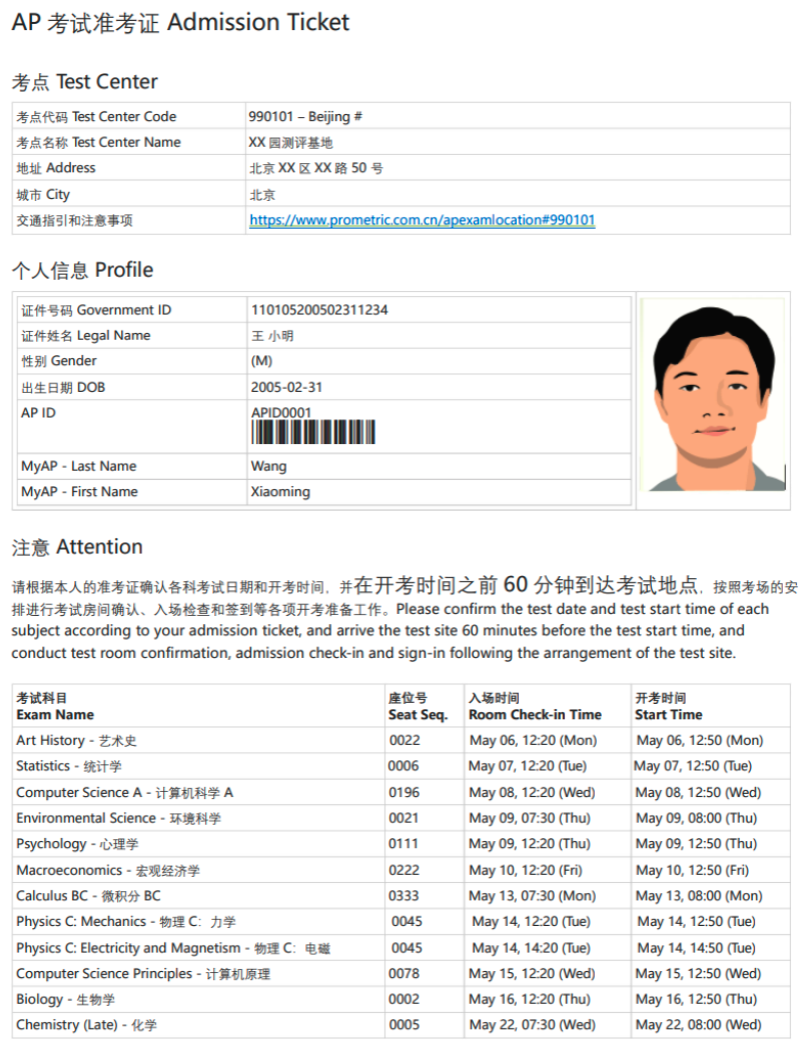Click the candidate's portrait photo
806x1054 pixels.
[x=713, y=396]
